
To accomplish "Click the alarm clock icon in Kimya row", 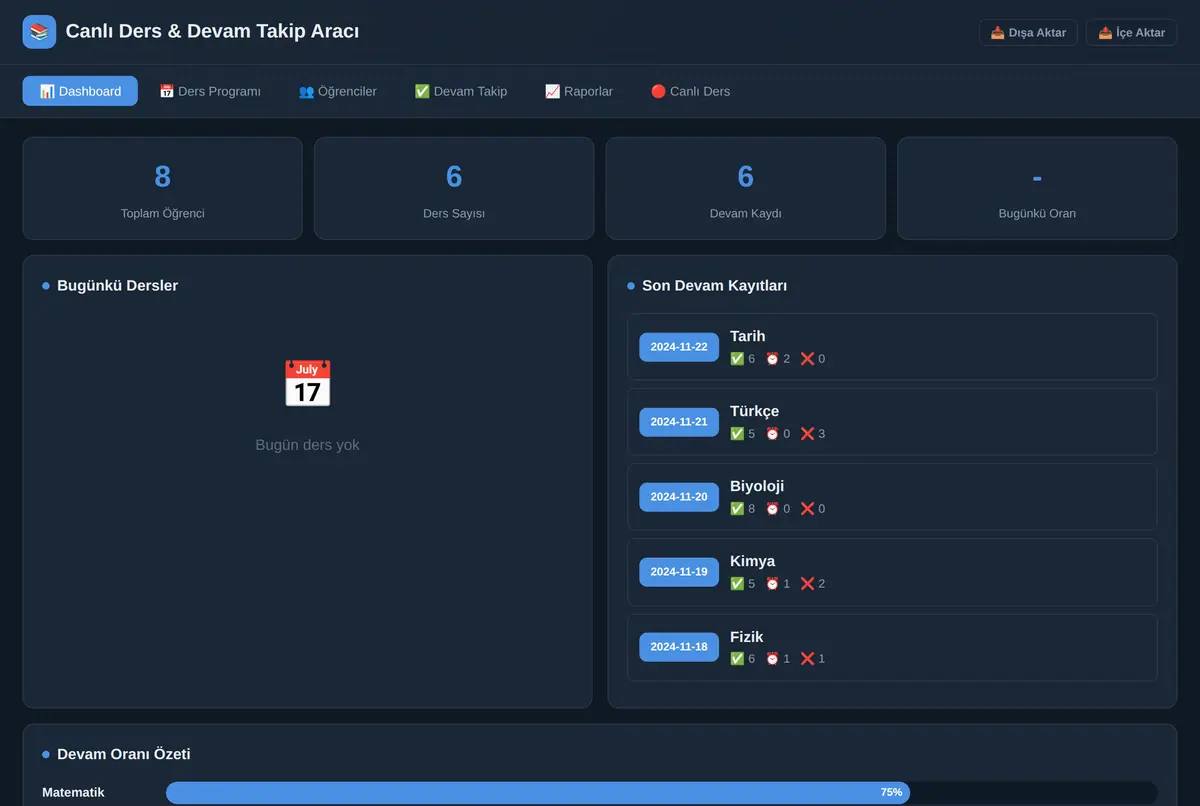I will pos(772,584).
